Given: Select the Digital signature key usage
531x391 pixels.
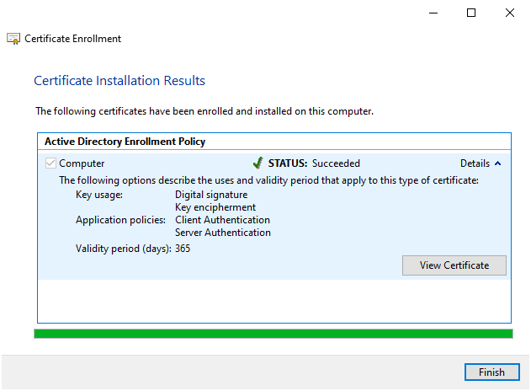Looking at the screenshot, I should coord(211,195).
